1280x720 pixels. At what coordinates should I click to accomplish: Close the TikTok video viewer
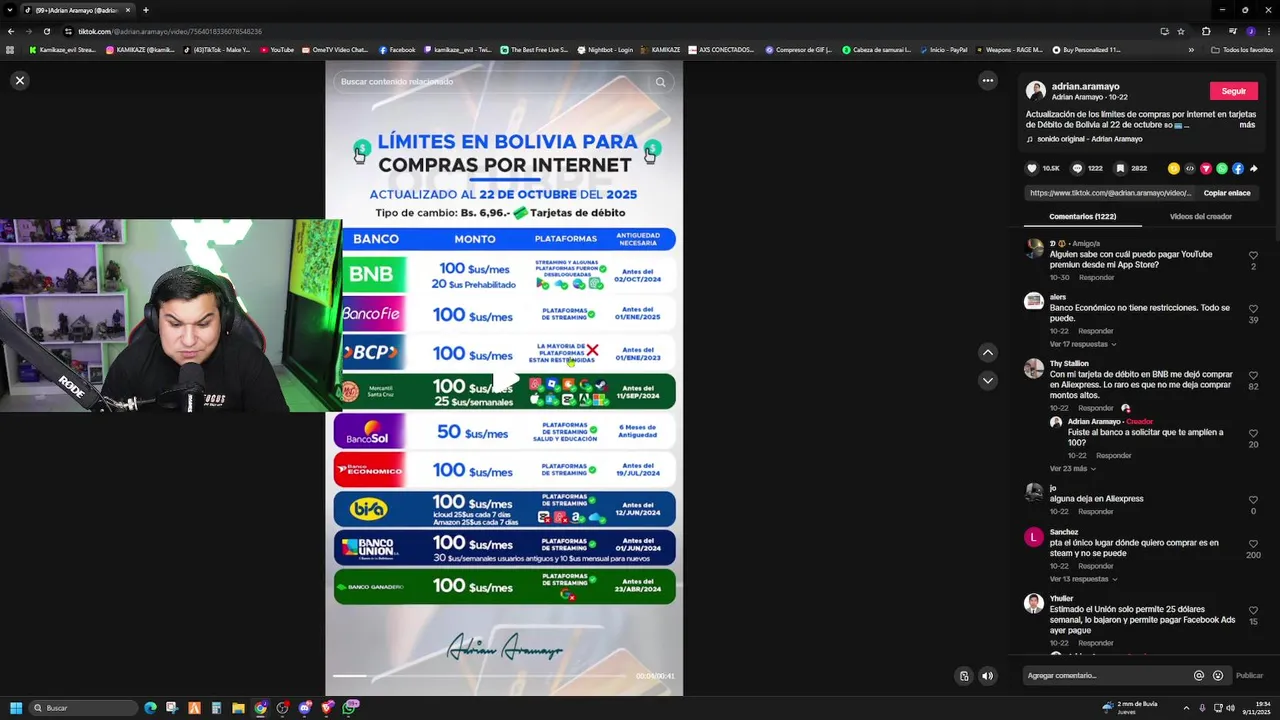pos(19,81)
